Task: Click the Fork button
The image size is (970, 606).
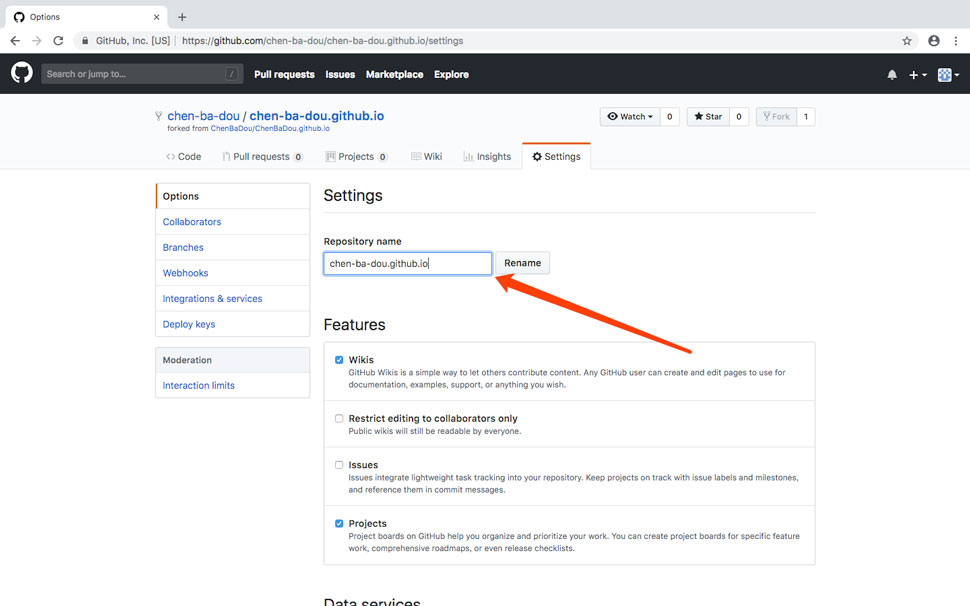Action: [x=776, y=116]
